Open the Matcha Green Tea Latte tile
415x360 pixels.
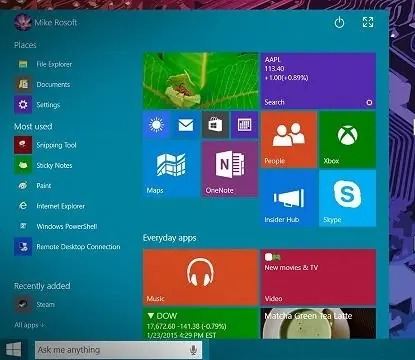click(318, 323)
